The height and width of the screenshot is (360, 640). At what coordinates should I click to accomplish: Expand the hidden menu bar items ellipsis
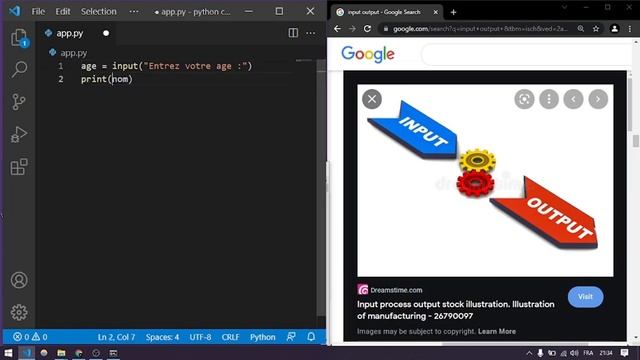point(134,11)
